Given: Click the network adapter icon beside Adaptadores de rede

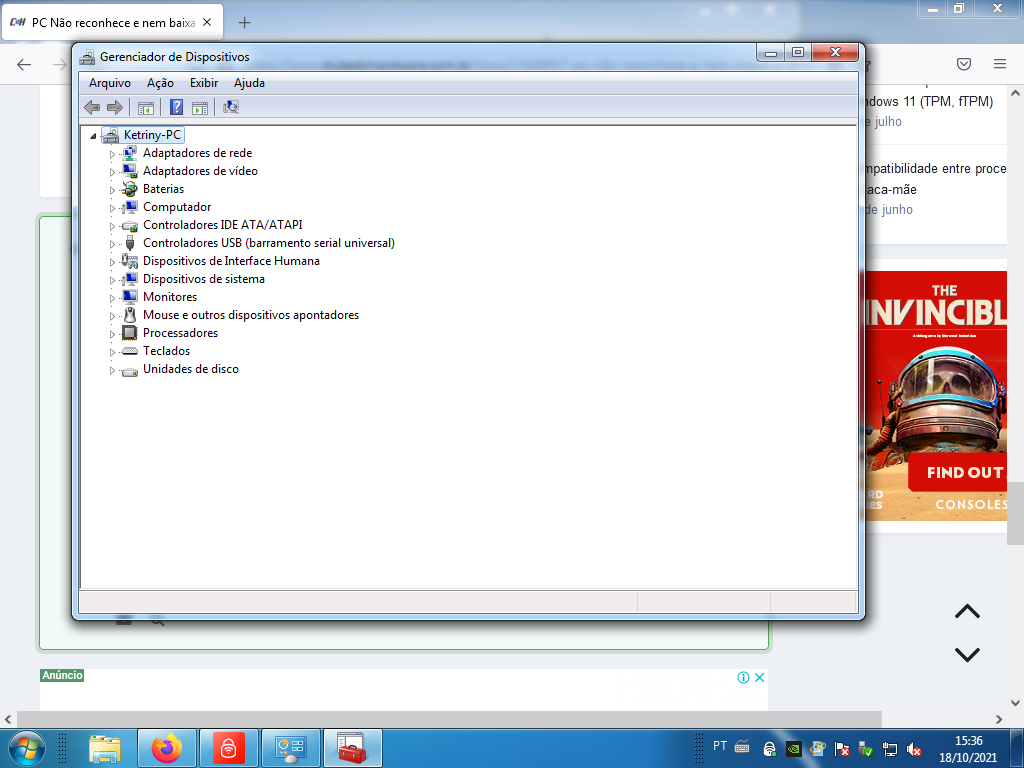Looking at the screenshot, I should [130, 153].
